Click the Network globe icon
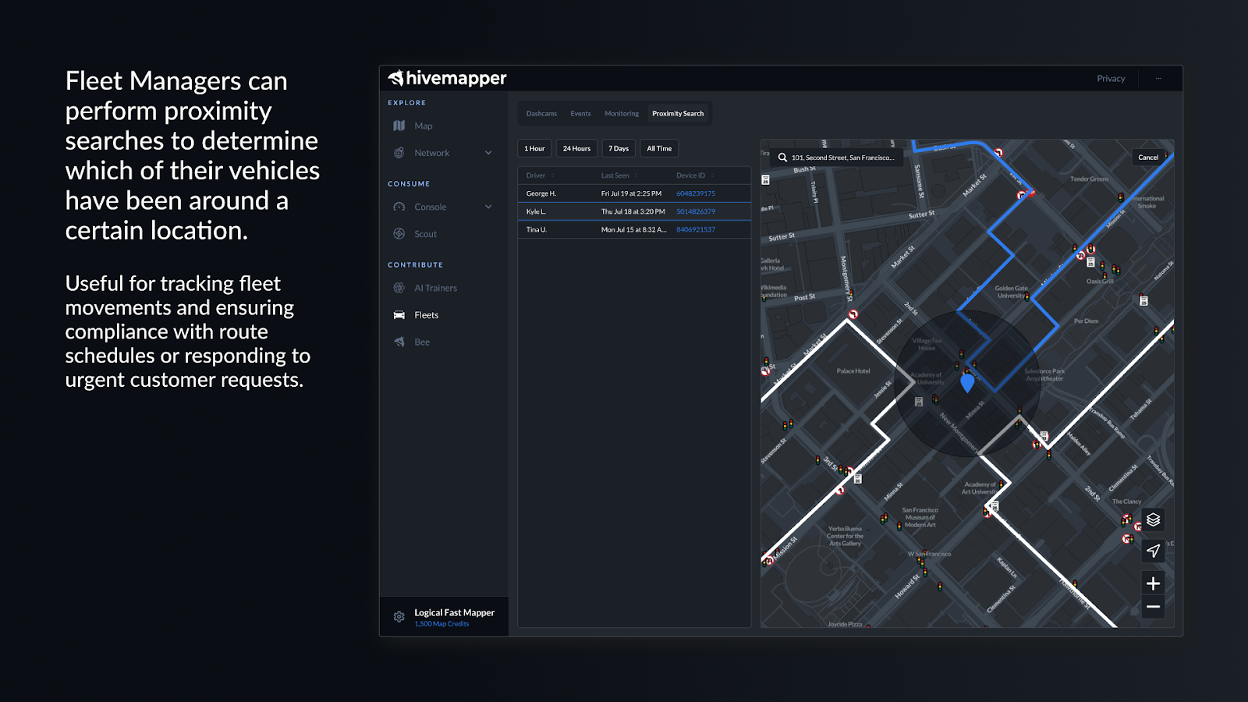The height and width of the screenshot is (702, 1248). 399,153
